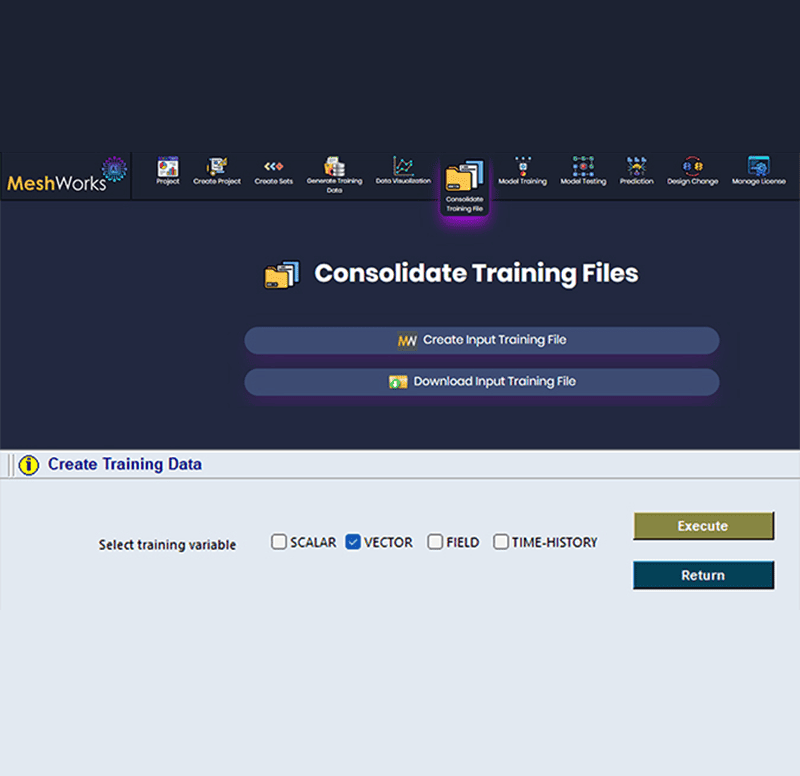Uncheck the VECTOR variable
Screen dimensions: 800x776
click(x=353, y=542)
